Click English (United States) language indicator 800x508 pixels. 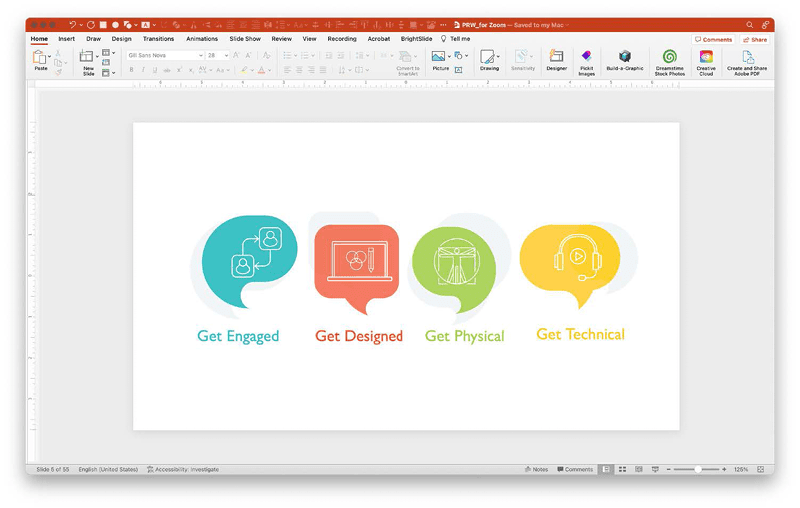coord(108,469)
